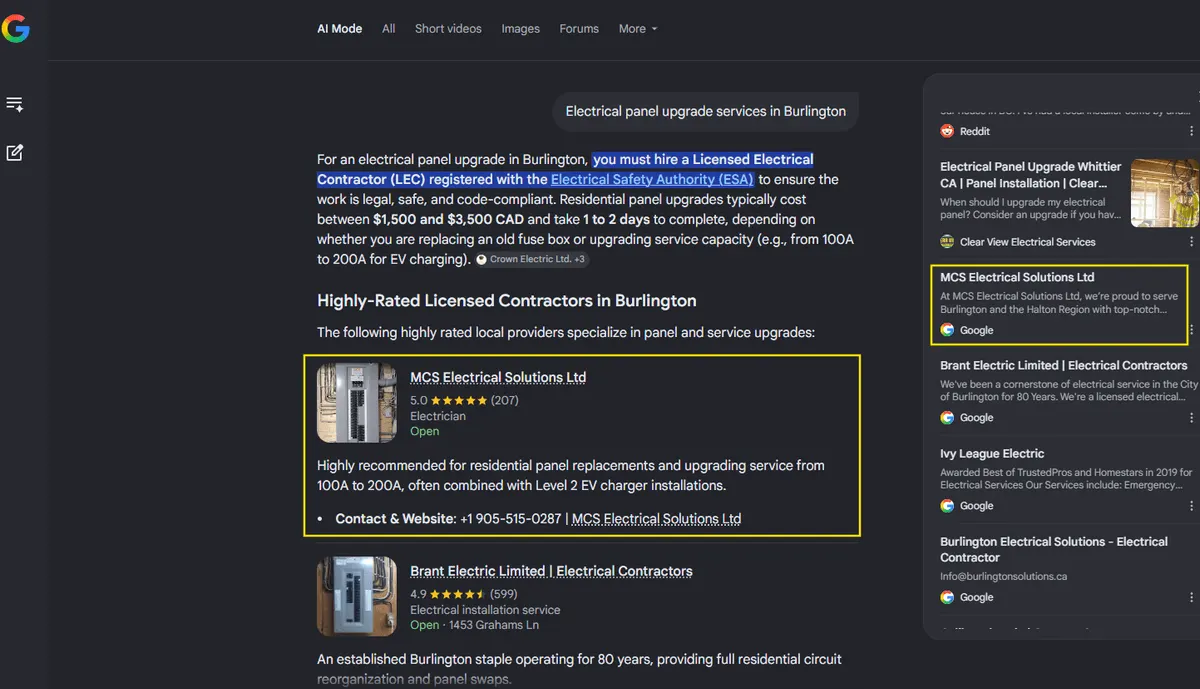Viewport: 1200px width, 689px height.
Task: Open the Brant Electric Limited listing title
Action: [551, 572]
